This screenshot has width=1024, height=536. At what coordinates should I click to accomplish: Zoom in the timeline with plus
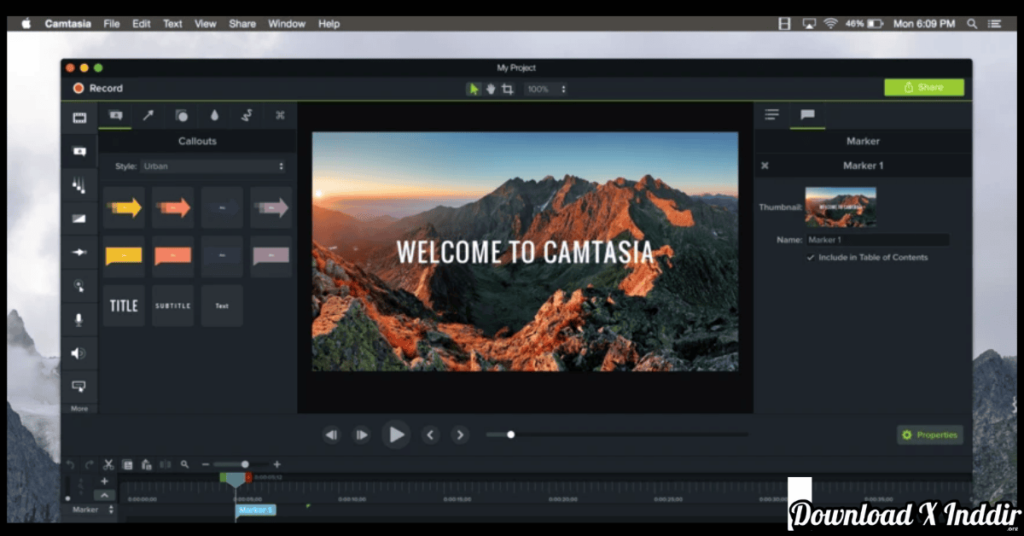click(277, 465)
